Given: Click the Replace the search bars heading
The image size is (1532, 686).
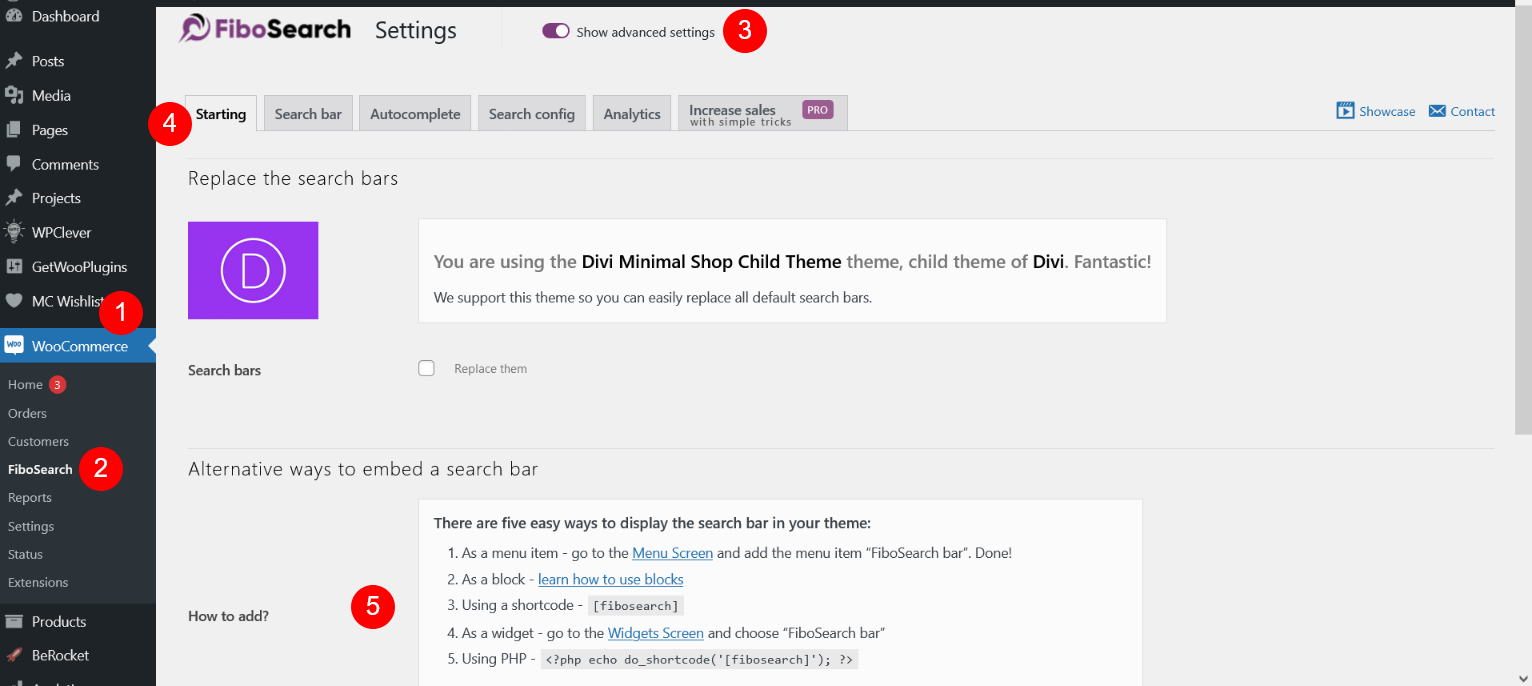Looking at the screenshot, I should [x=293, y=179].
